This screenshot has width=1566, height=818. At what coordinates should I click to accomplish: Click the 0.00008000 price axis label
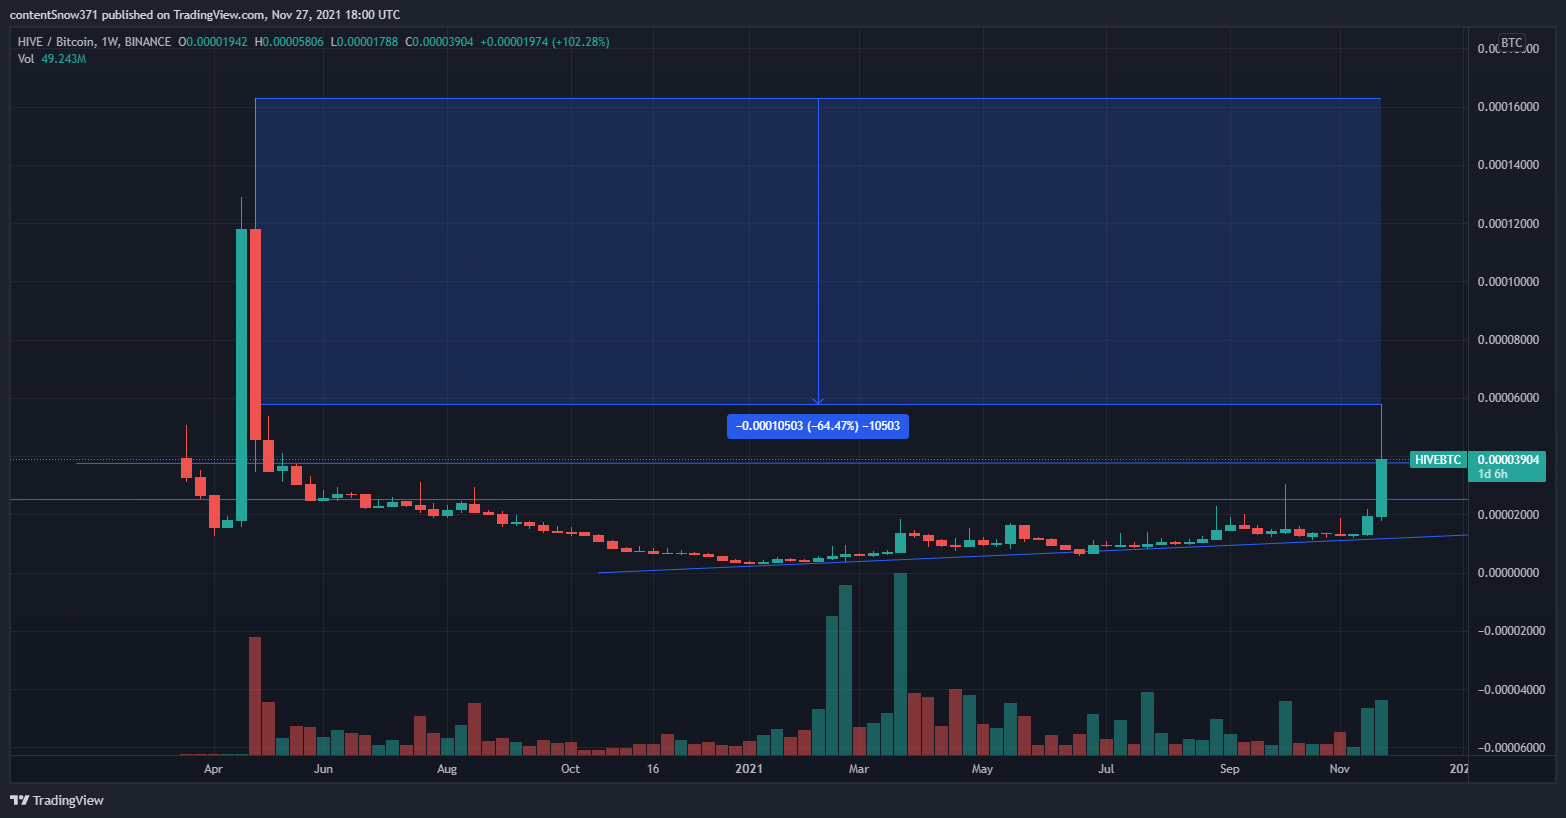[1508, 340]
